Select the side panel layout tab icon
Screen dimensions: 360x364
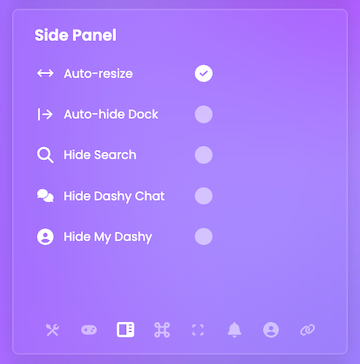[125, 330]
